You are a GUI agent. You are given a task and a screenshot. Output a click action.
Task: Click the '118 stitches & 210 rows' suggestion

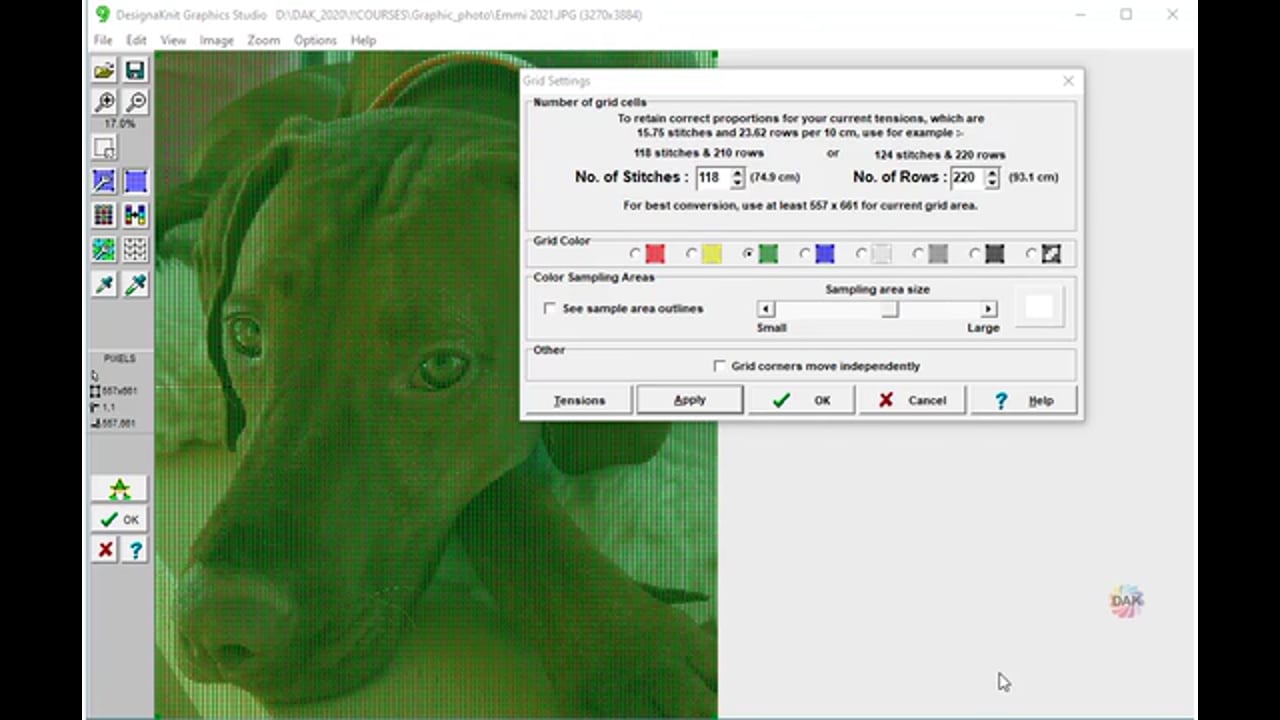(x=699, y=153)
